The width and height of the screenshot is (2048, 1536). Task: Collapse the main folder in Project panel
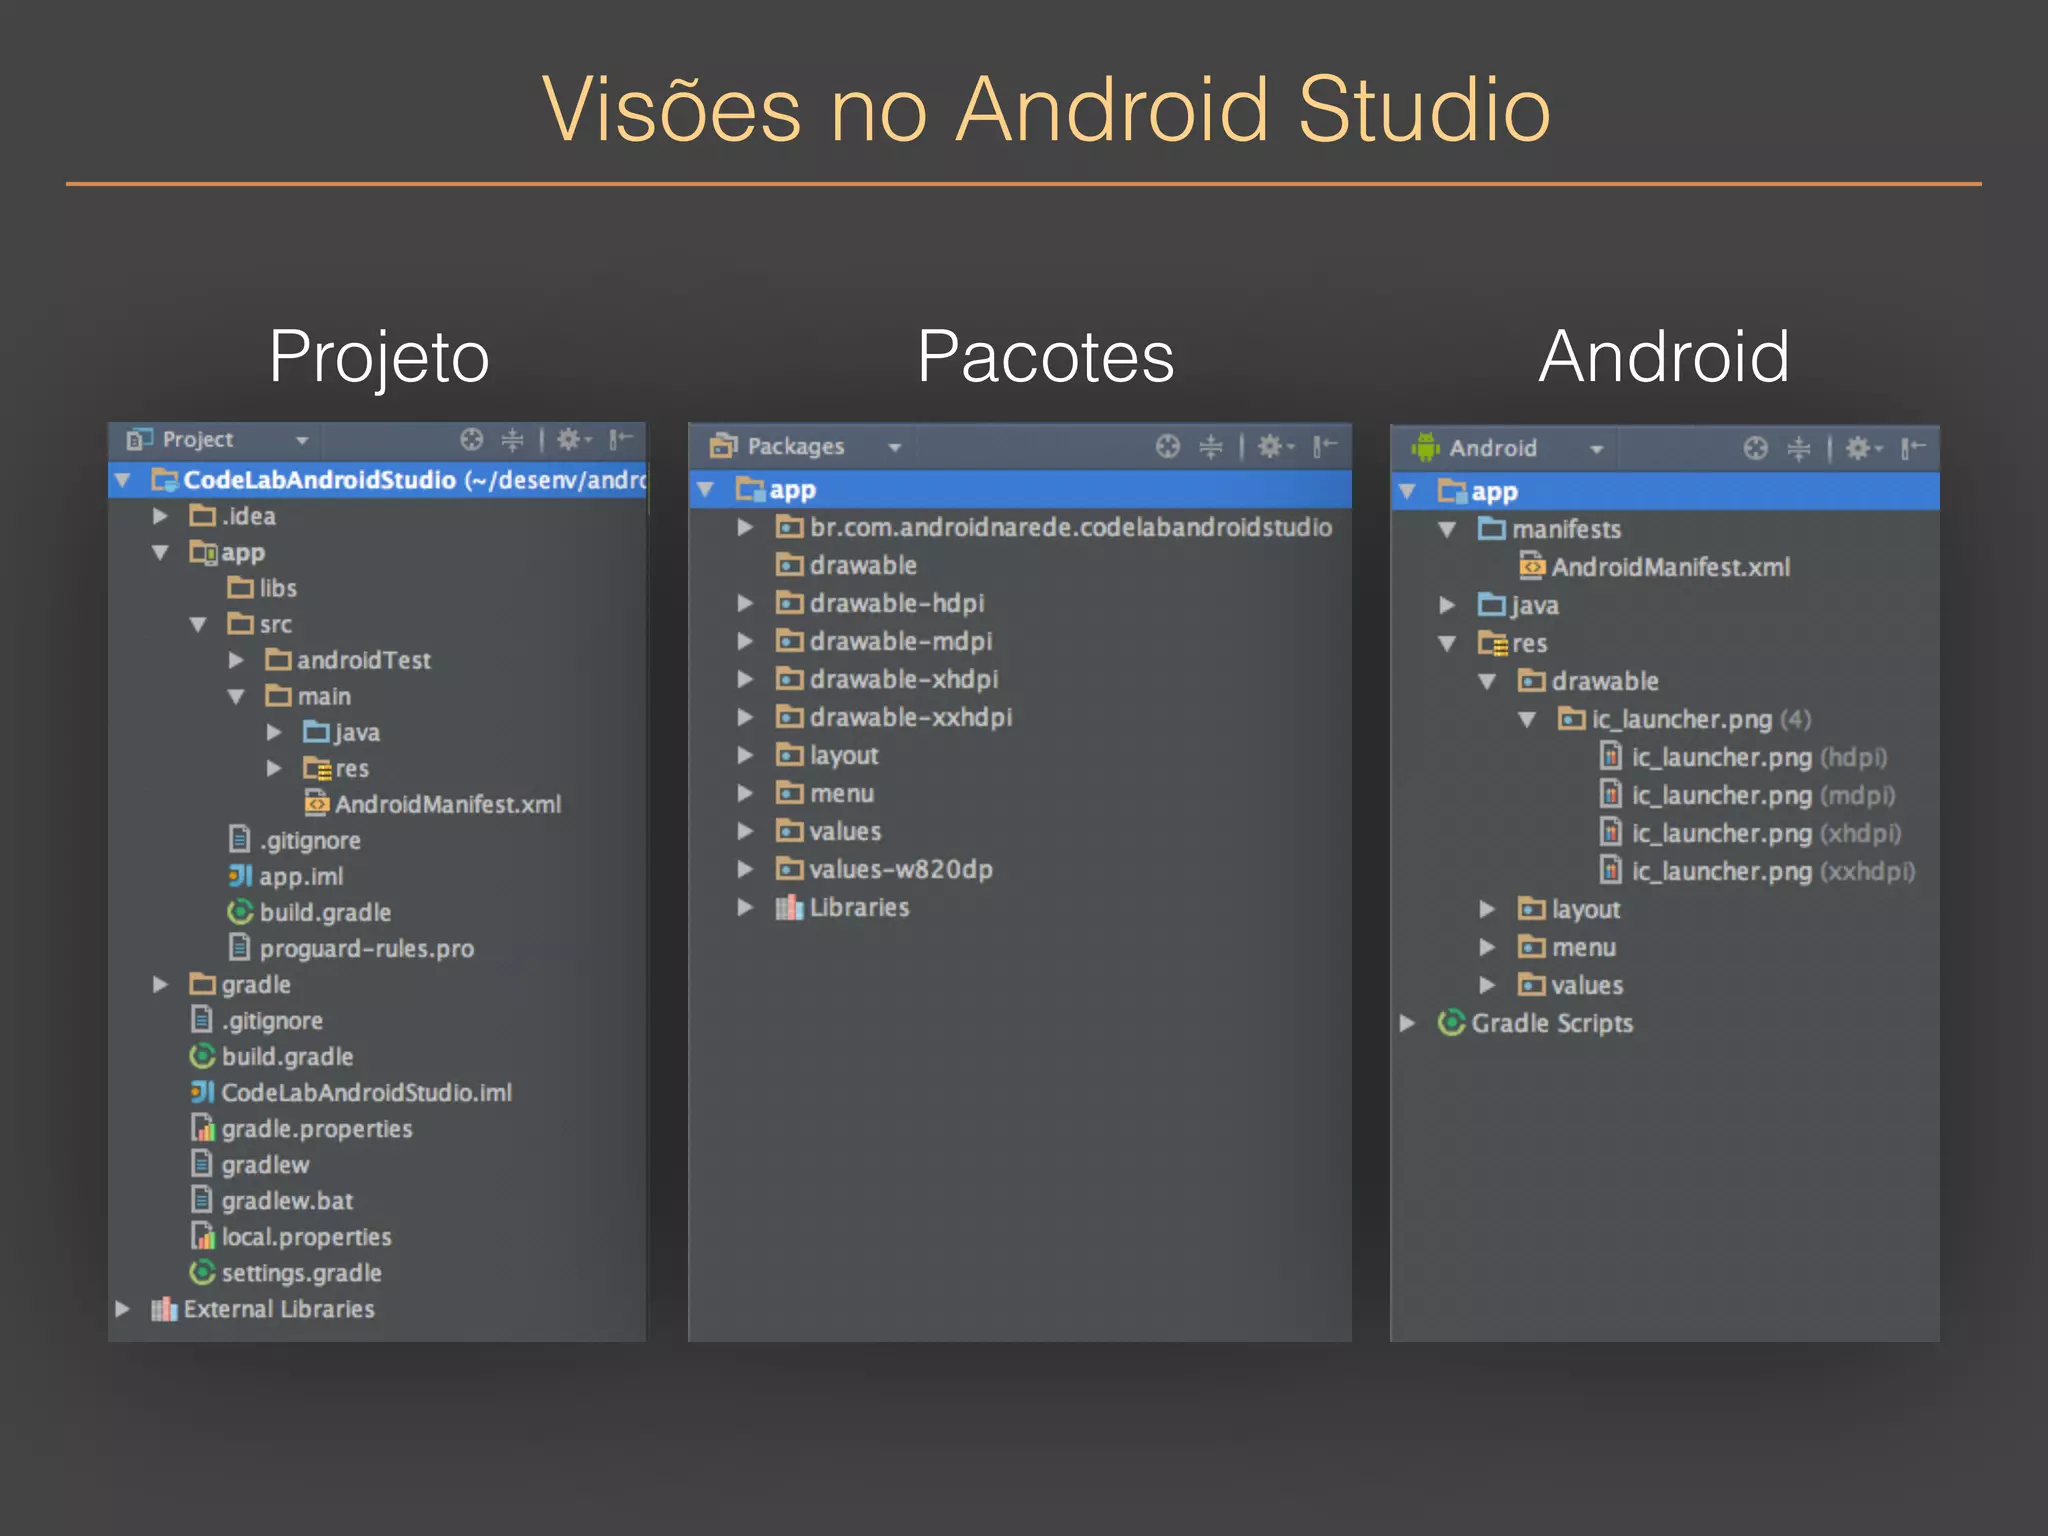point(236,696)
